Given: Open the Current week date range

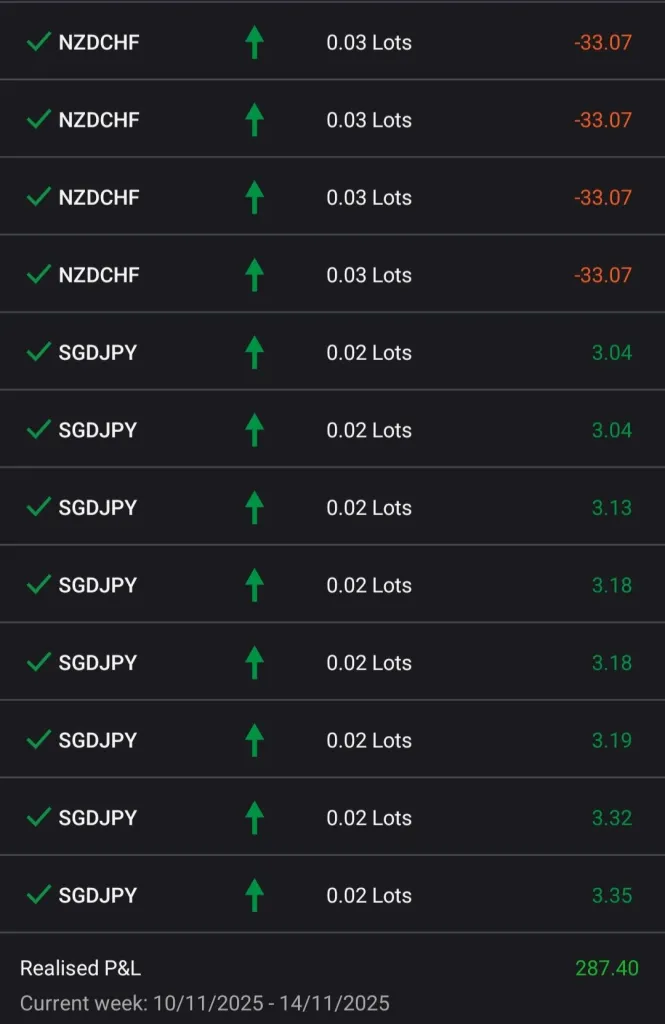Looking at the screenshot, I should pos(204,1002).
